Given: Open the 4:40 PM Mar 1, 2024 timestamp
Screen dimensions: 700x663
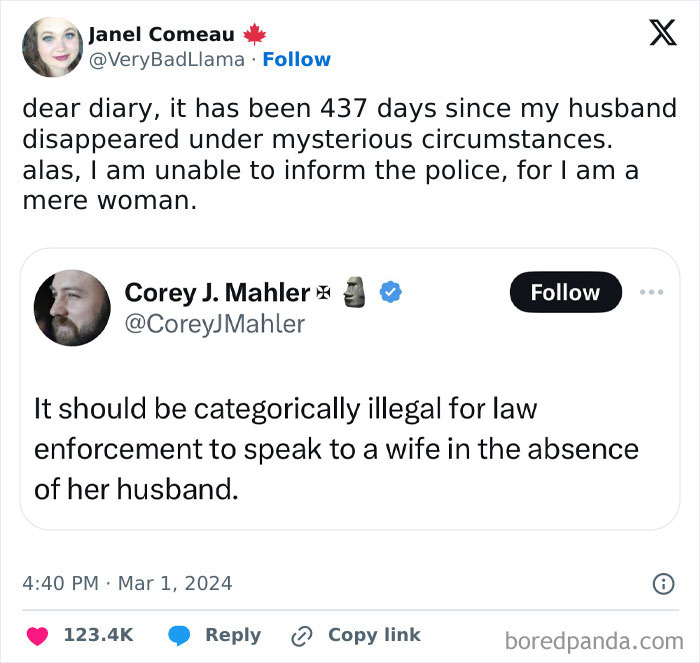Looking at the screenshot, I should tap(126, 583).
